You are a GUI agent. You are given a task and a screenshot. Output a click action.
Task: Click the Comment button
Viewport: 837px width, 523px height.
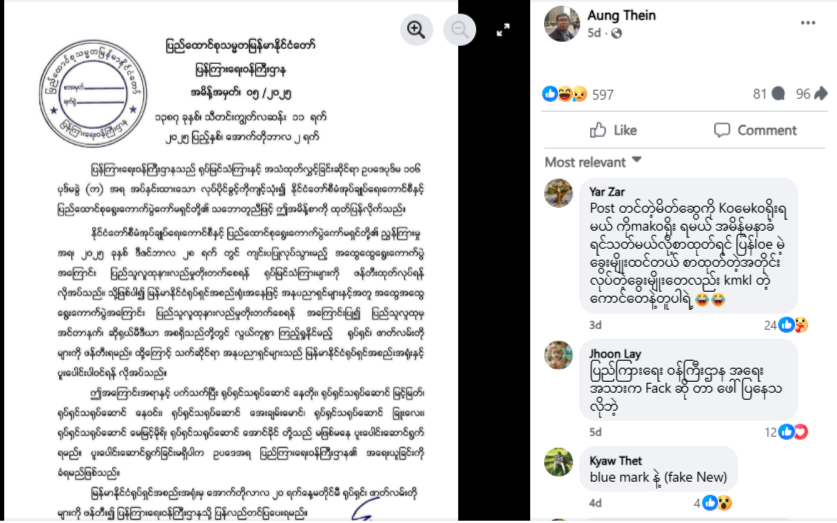point(755,130)
